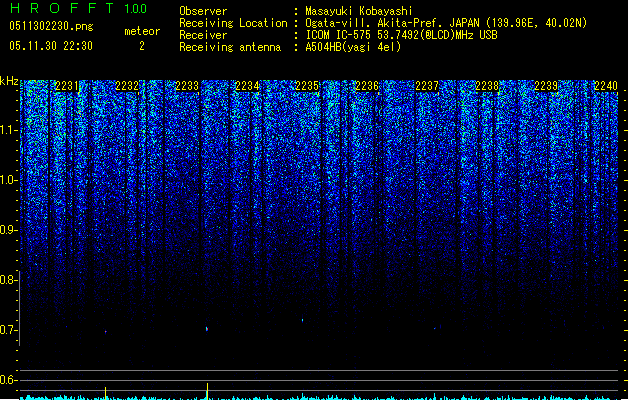Click the Receiver field label
Screen dimensions: 629x400
203,35
